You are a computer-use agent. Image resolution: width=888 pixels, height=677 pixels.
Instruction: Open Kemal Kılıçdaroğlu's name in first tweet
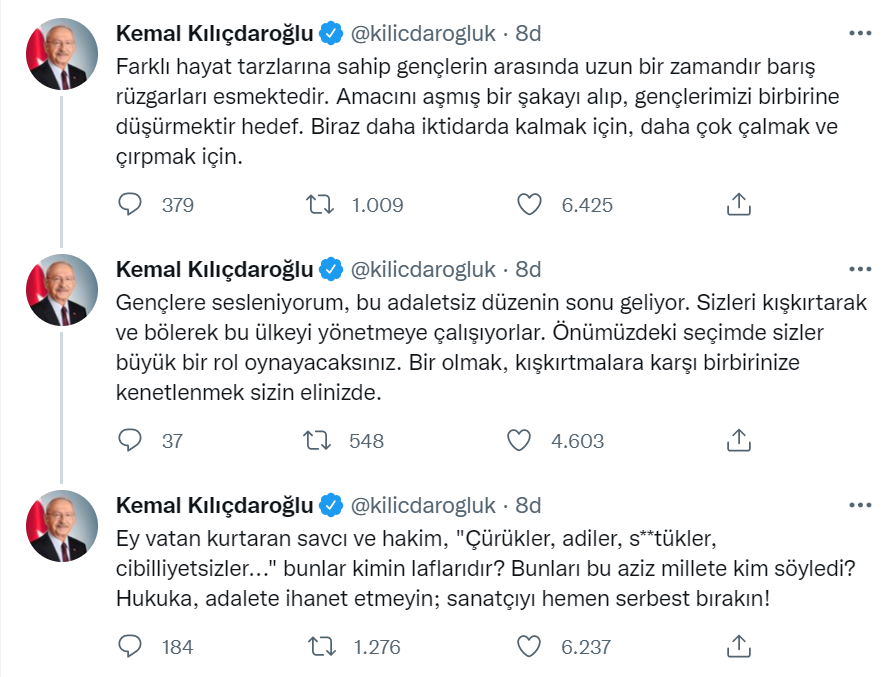(x=215, y=34)
